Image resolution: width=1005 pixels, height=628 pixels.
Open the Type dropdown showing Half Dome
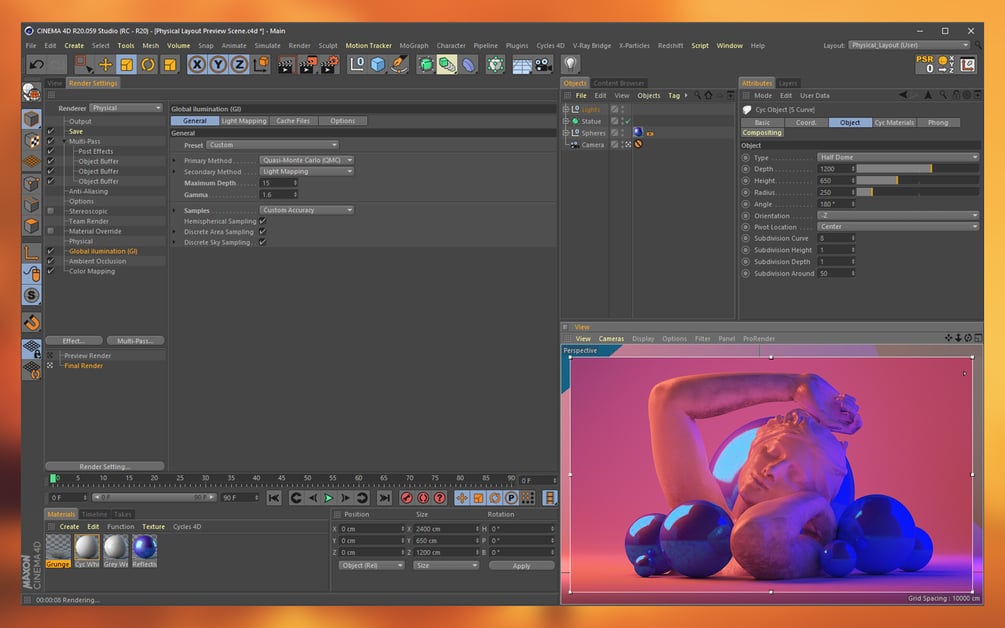point(898,157)
